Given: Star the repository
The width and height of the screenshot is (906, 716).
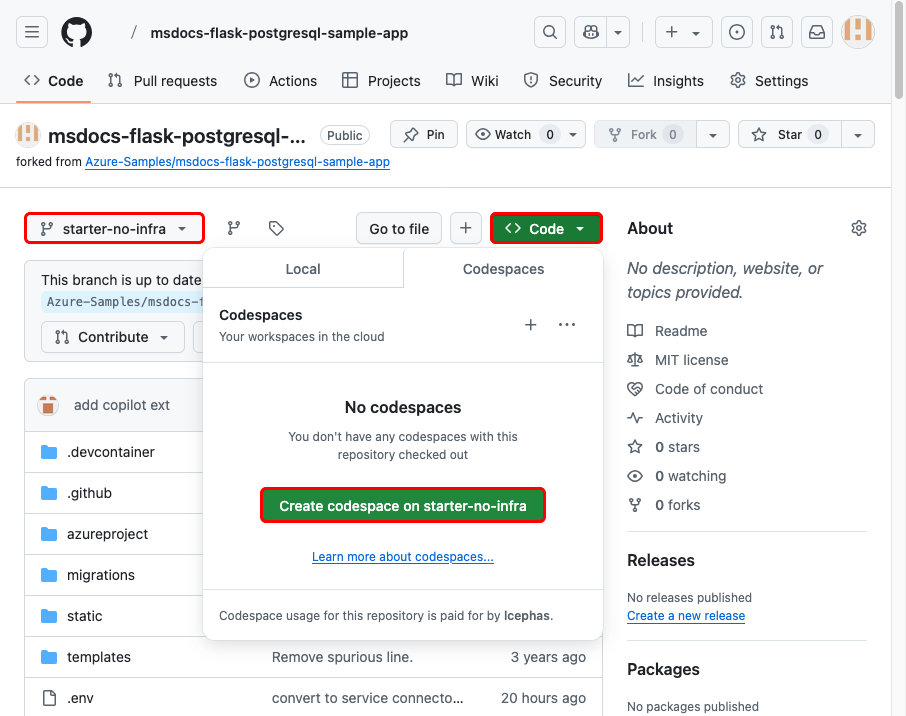Looking at the screenshot, I should [x=789, y=133].
